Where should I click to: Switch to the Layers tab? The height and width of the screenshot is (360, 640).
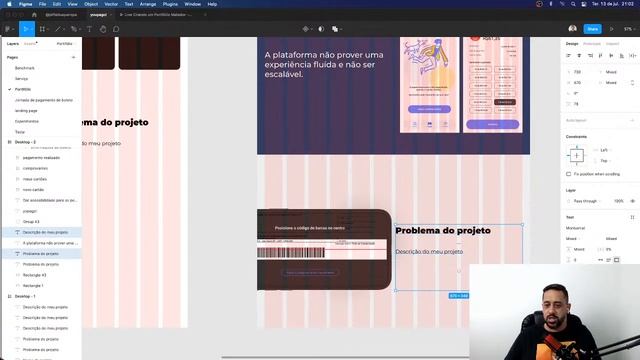(13, 44)
